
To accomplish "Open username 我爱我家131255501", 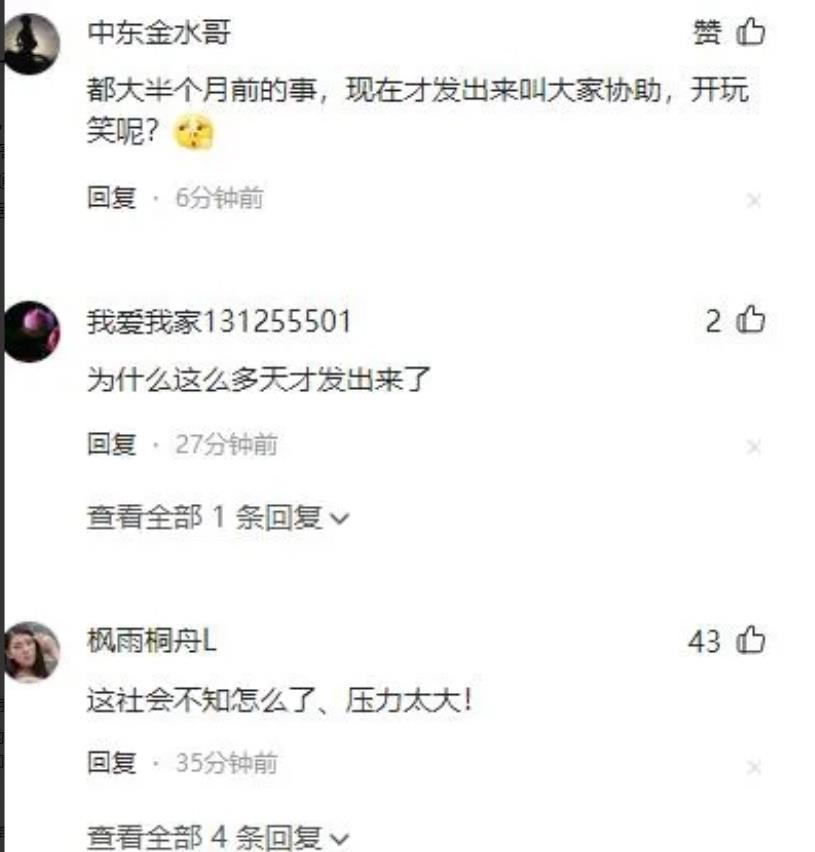I will (219, 321).
